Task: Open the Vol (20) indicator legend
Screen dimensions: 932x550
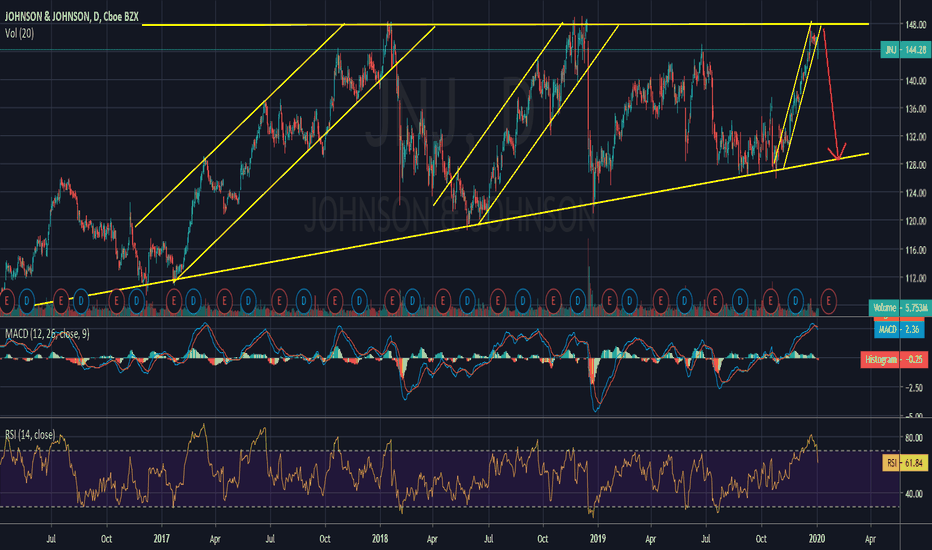Action: tap(20, 34)
